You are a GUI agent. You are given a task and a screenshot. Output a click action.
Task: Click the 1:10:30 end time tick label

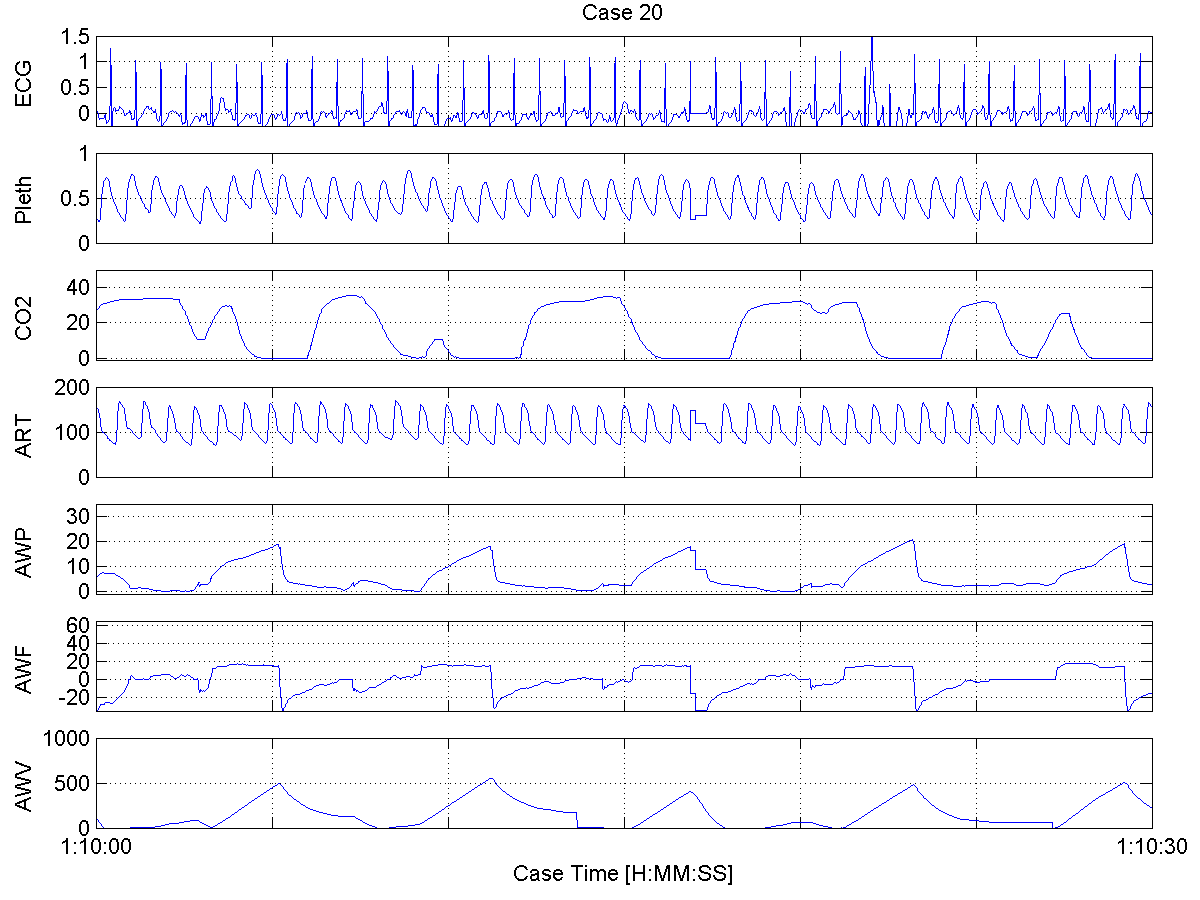(1150, 846)
